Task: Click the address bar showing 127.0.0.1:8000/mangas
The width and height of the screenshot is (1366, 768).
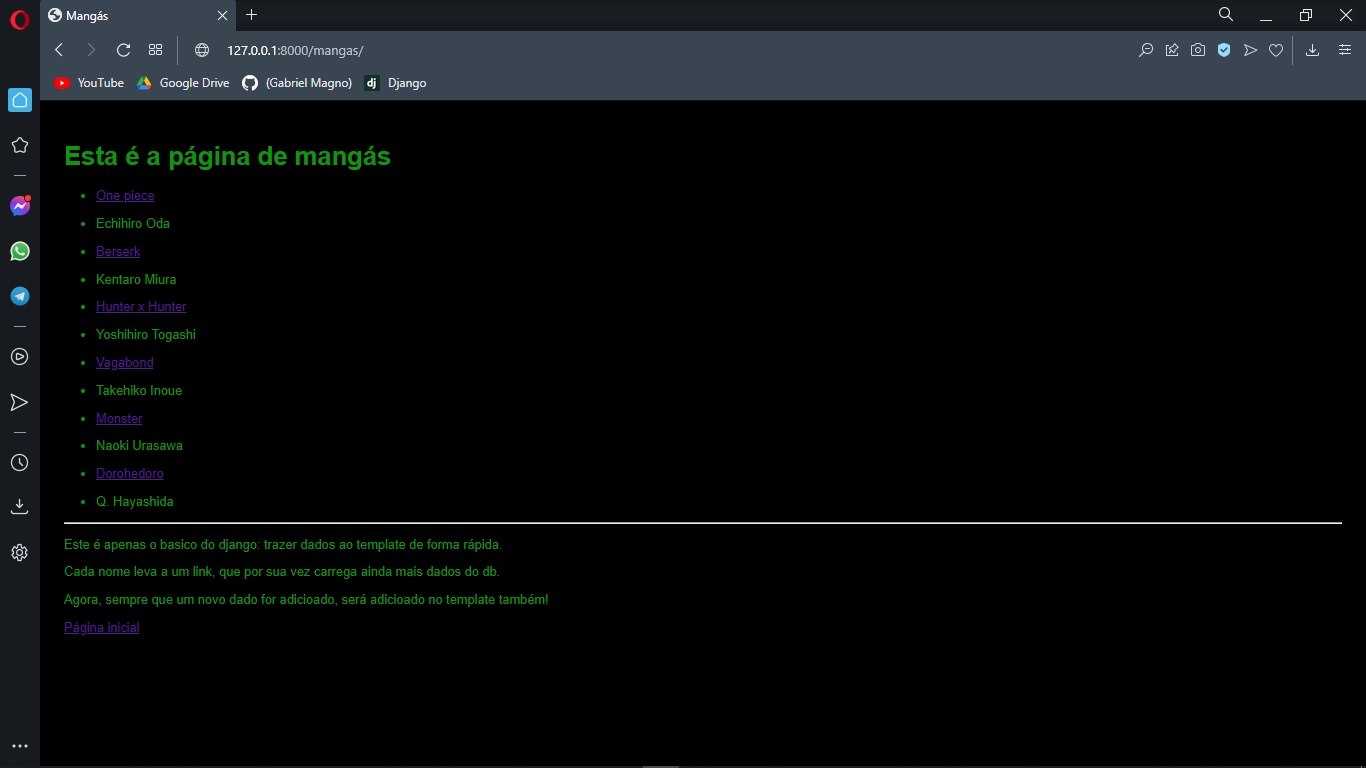Action: (297, 49)
